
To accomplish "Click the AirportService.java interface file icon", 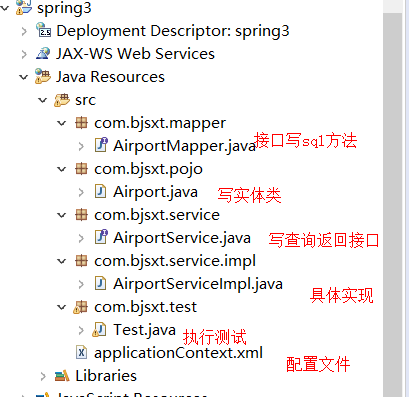I will (x=101, y=237).
